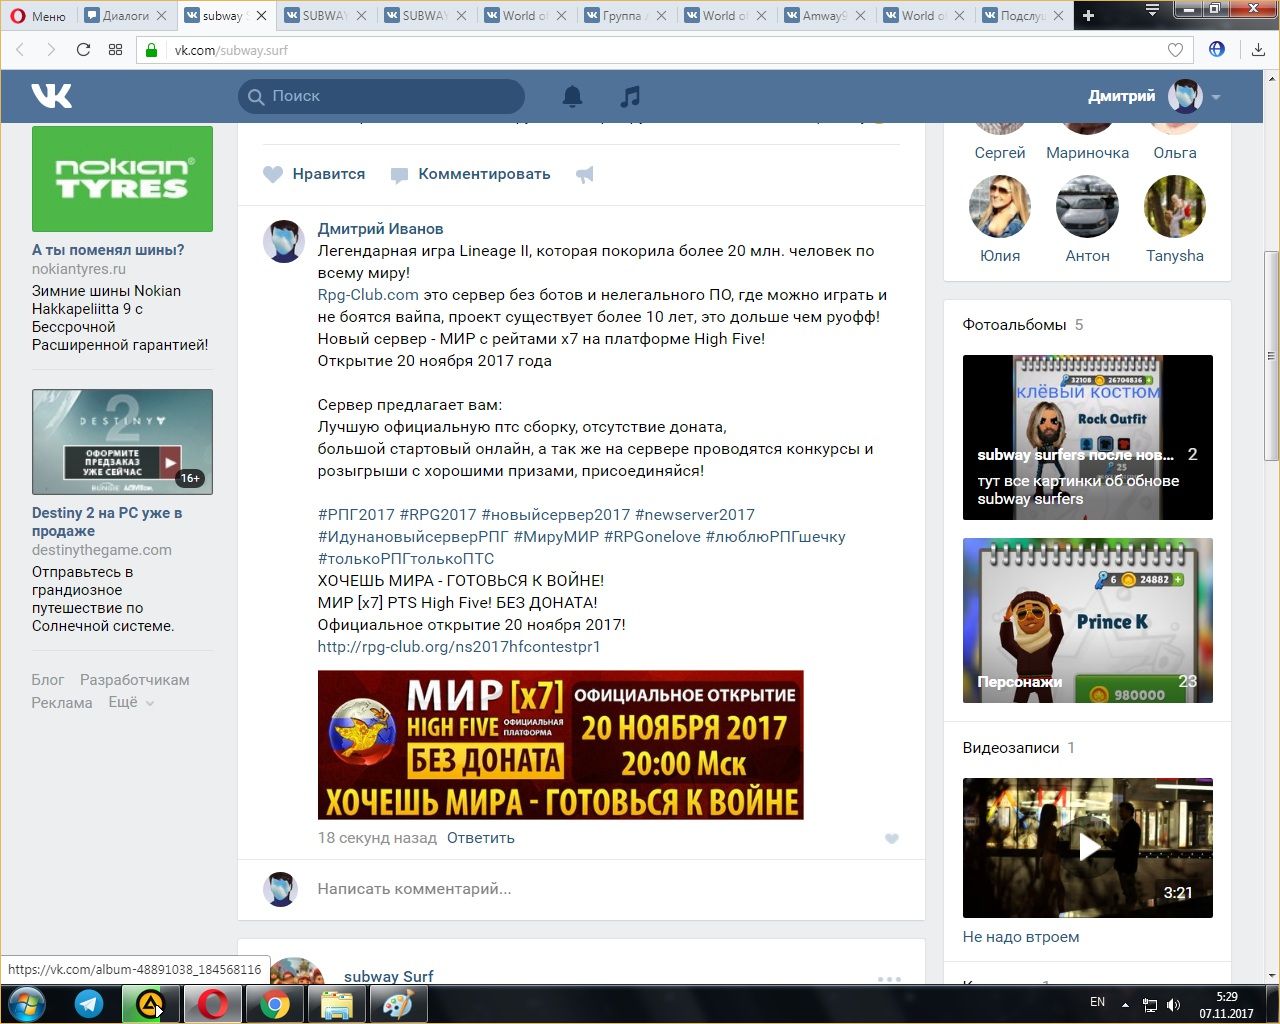The height and width of the screenshot is (1024, 1280).
Task: Click the VPN globe icon in address bar
Action: [x=1216, y=49]
